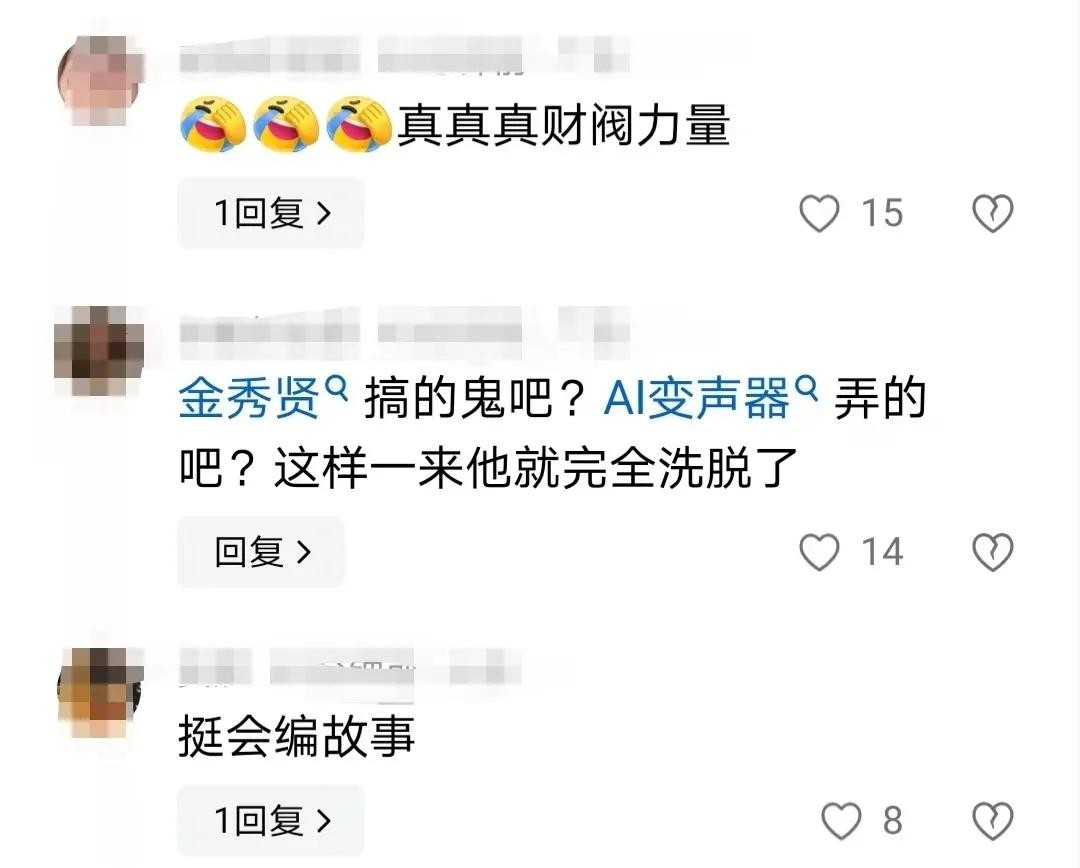Reply to the 金秀贤 comment

click(x=261, y=551)
